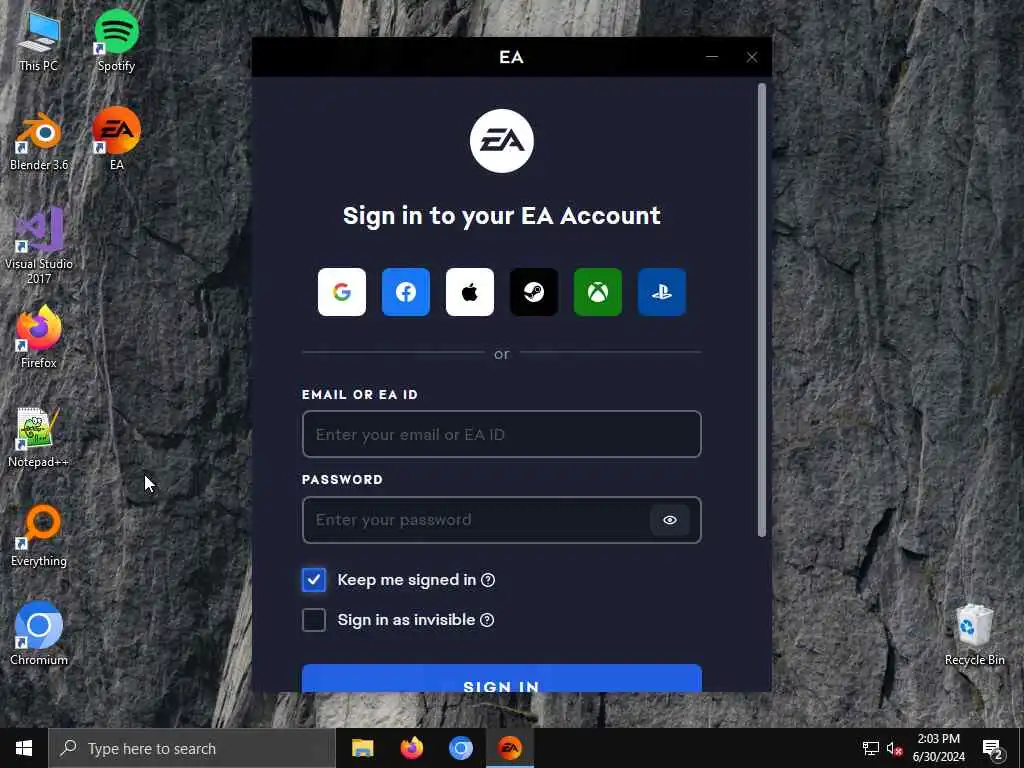1024x768 pixels.
Task: Sign in with Xbox icon
Action: tap(598, 292)
